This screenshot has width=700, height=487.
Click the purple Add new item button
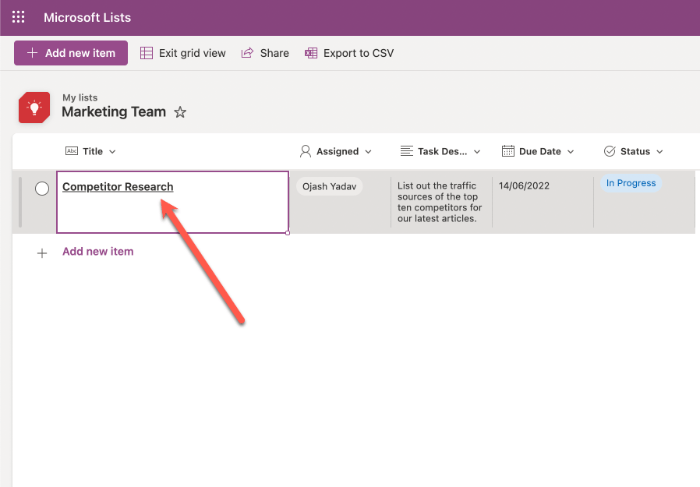tap(71, 53)
